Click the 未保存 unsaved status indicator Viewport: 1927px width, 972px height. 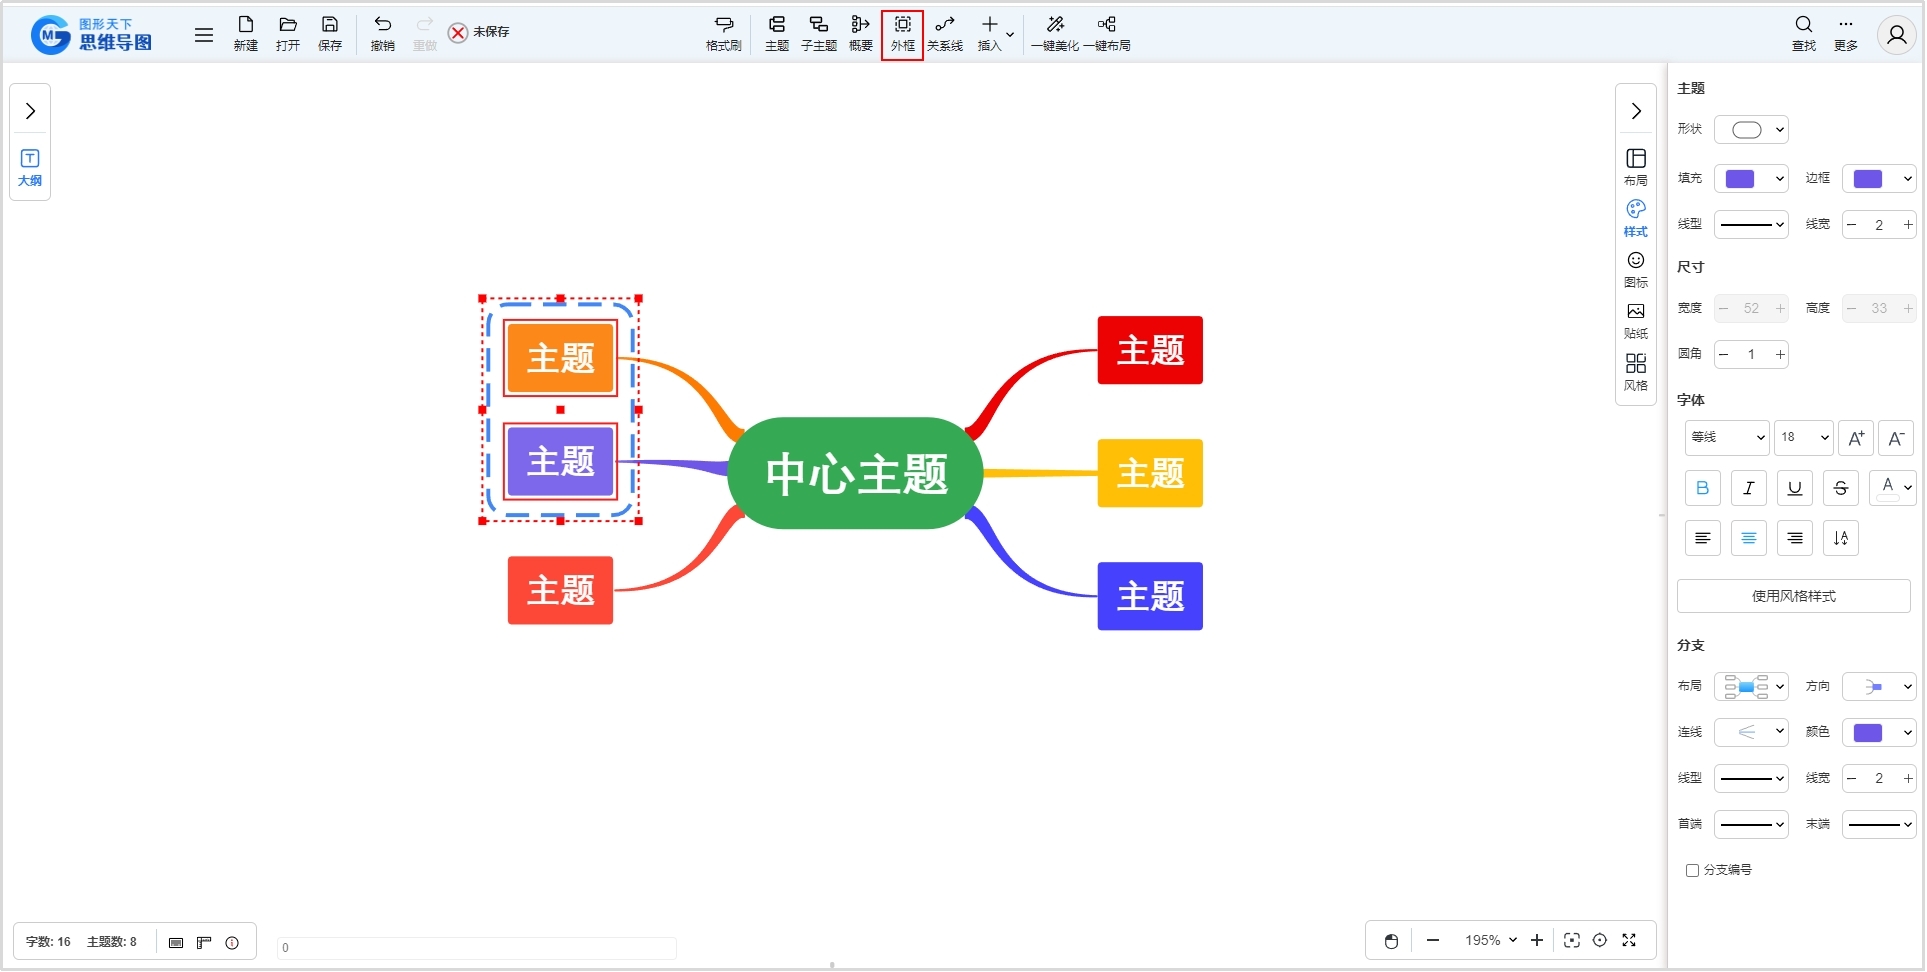point(479,32)
